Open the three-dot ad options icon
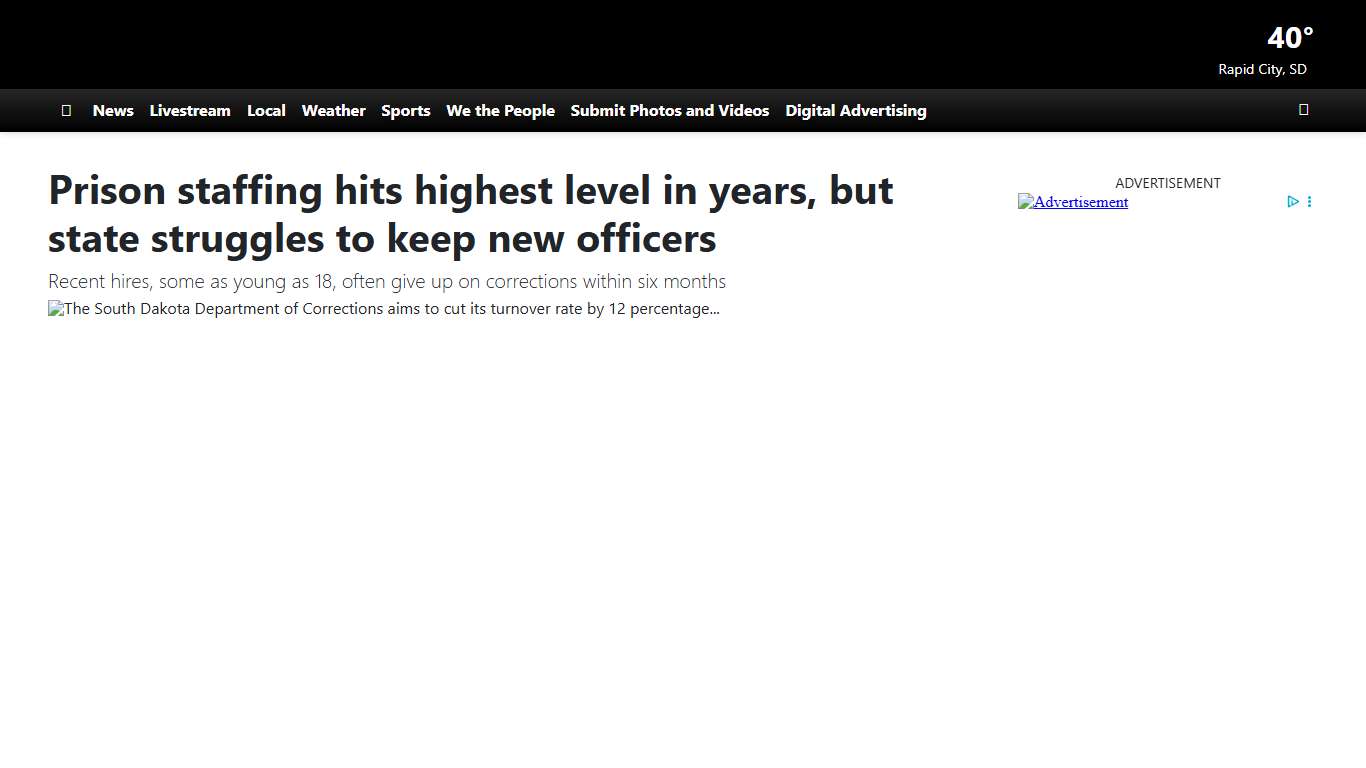Viewport: 1366px width, 768px height. point(1310,201)
